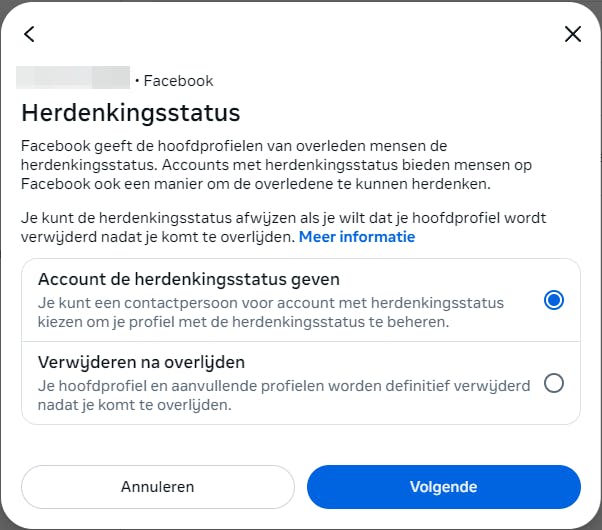Click the text "kiezen om je profiel" in first option
Image resolution: width=602 pixels, height=530 pixels.
pos(110,322)
